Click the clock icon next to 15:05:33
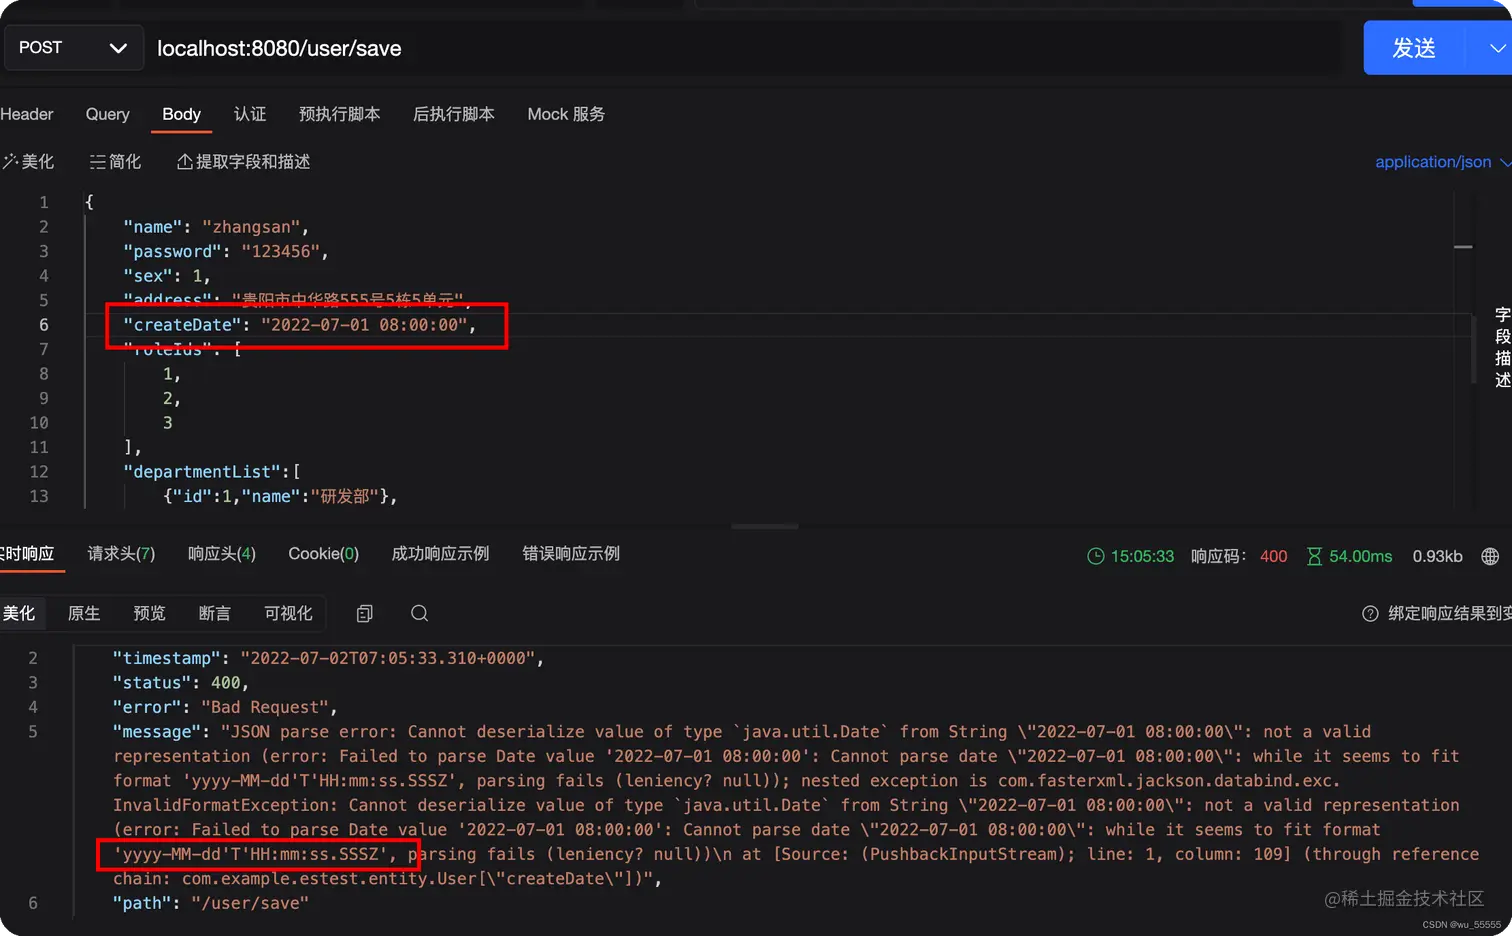The image size is (1512, 936). point(1096,557)
